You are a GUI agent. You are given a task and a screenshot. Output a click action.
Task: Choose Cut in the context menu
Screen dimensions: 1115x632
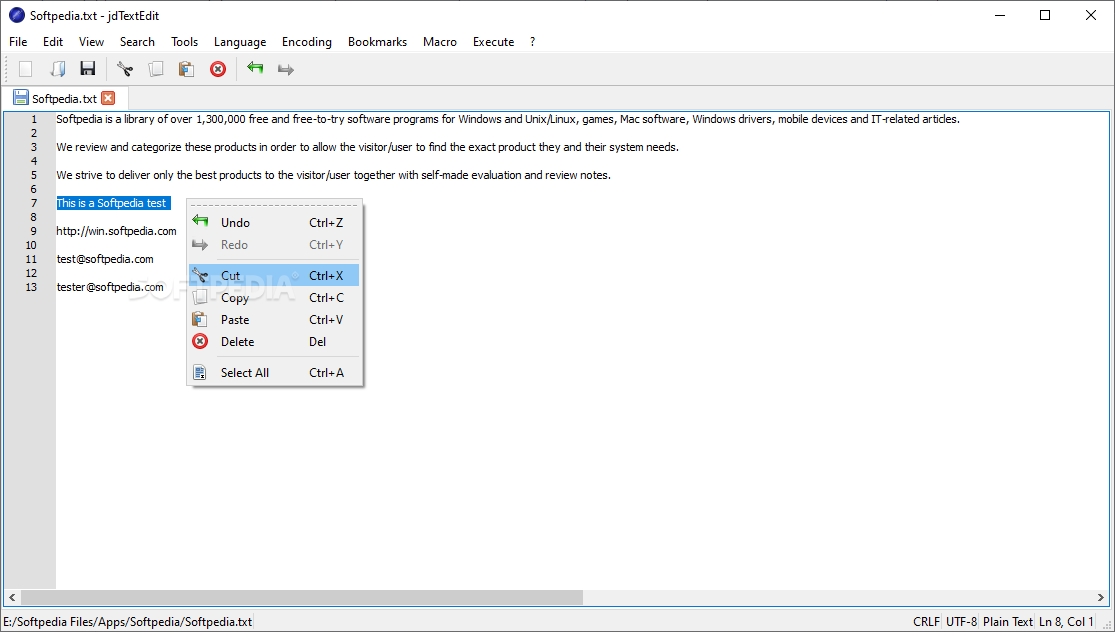point(274,275)
